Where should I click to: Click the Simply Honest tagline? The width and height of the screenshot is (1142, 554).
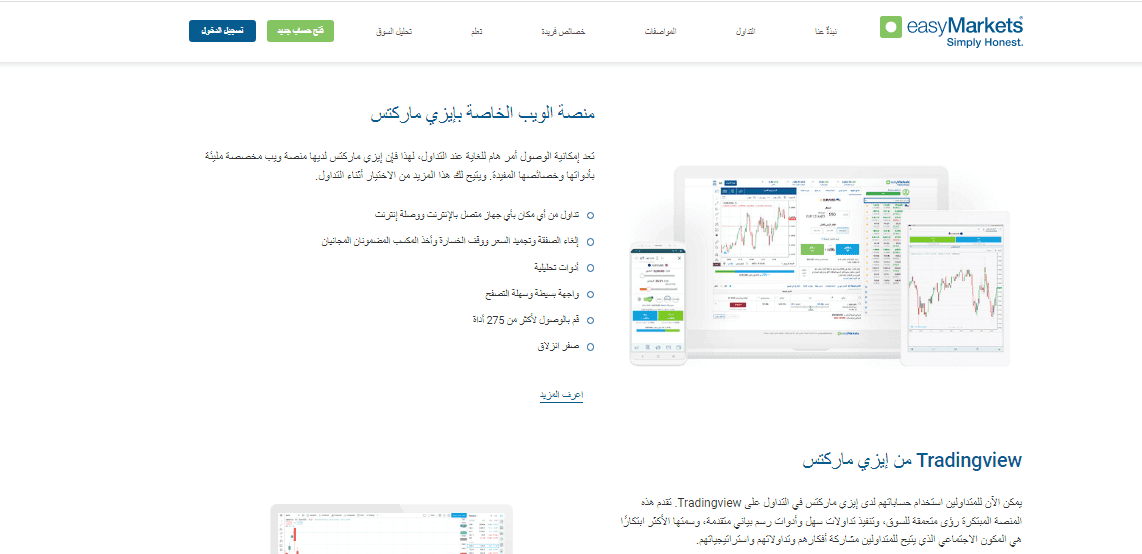(x=985, y=43)
